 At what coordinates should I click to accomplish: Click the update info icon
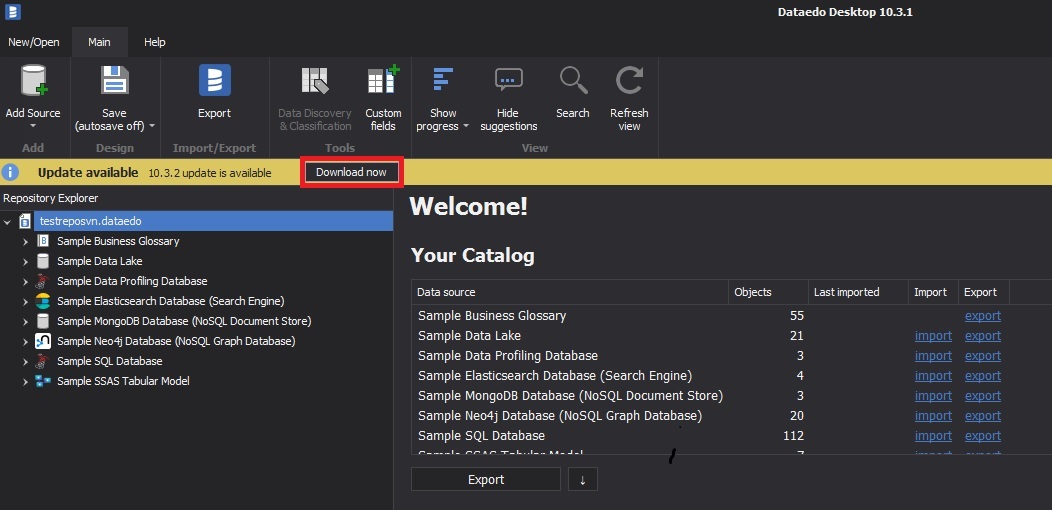click(10, 172)
